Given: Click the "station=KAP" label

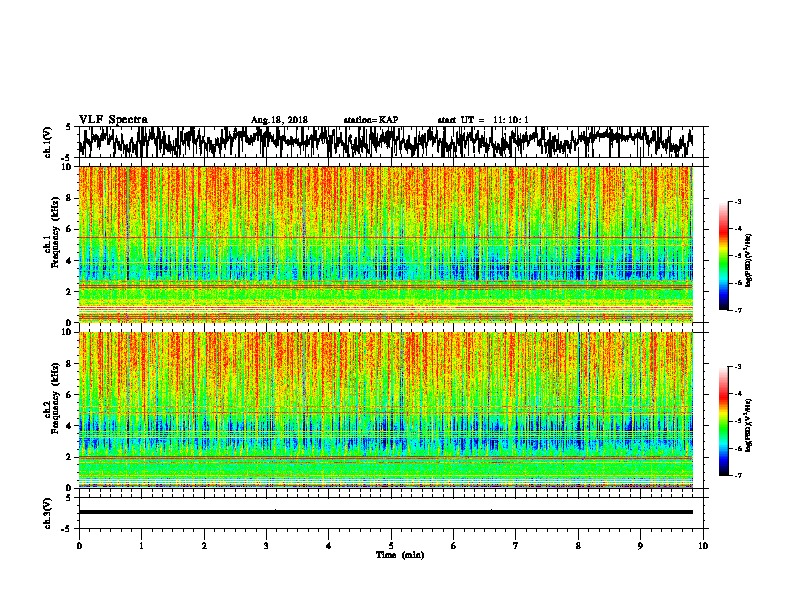Looking at the screenshot, I should 371,120.
